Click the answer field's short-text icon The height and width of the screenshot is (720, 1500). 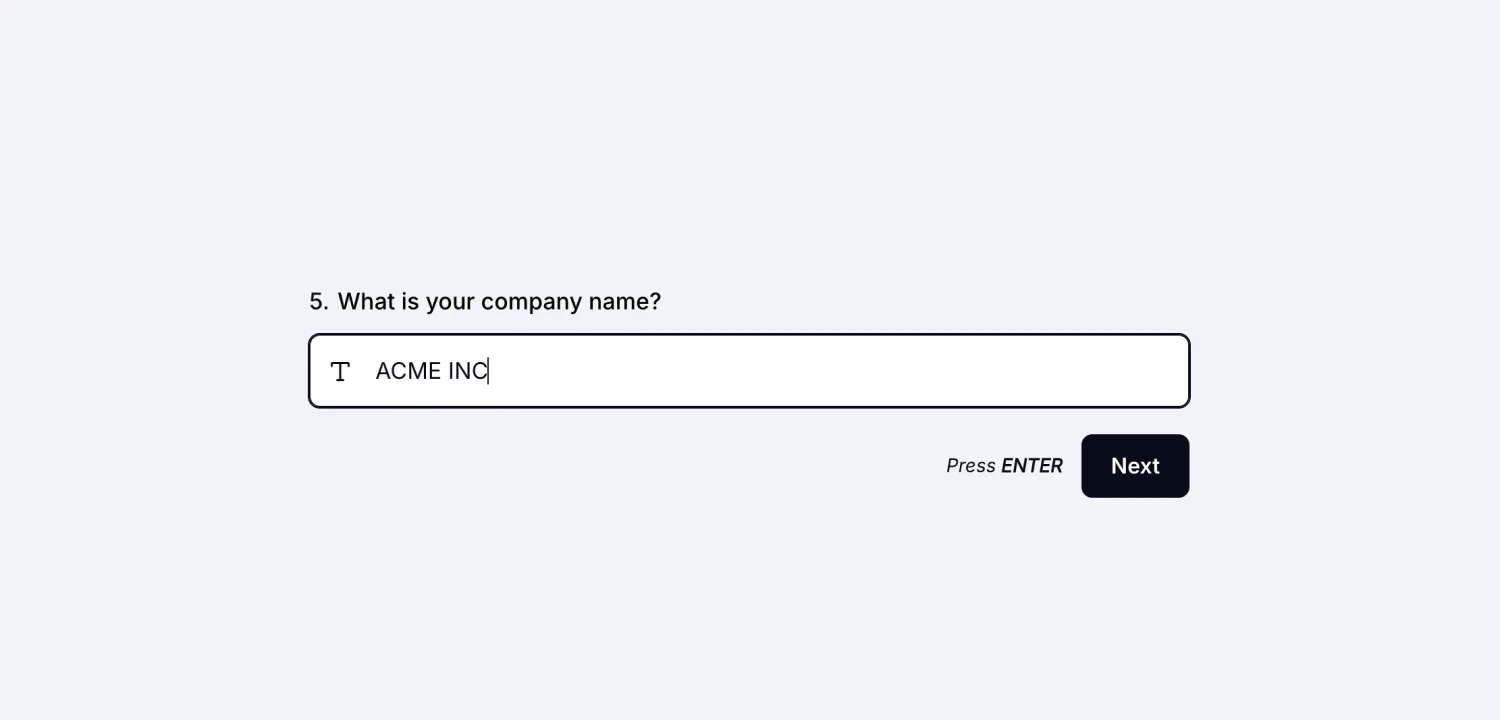(x=340, y=371)
